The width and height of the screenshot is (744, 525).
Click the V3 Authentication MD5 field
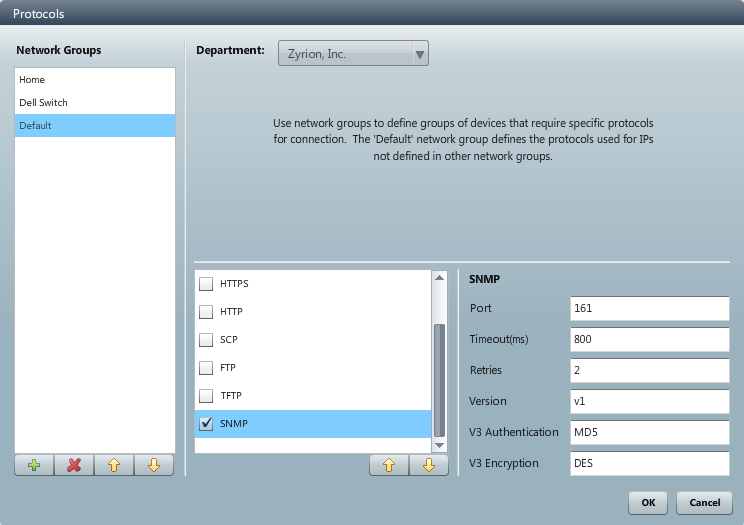[649, 432]
